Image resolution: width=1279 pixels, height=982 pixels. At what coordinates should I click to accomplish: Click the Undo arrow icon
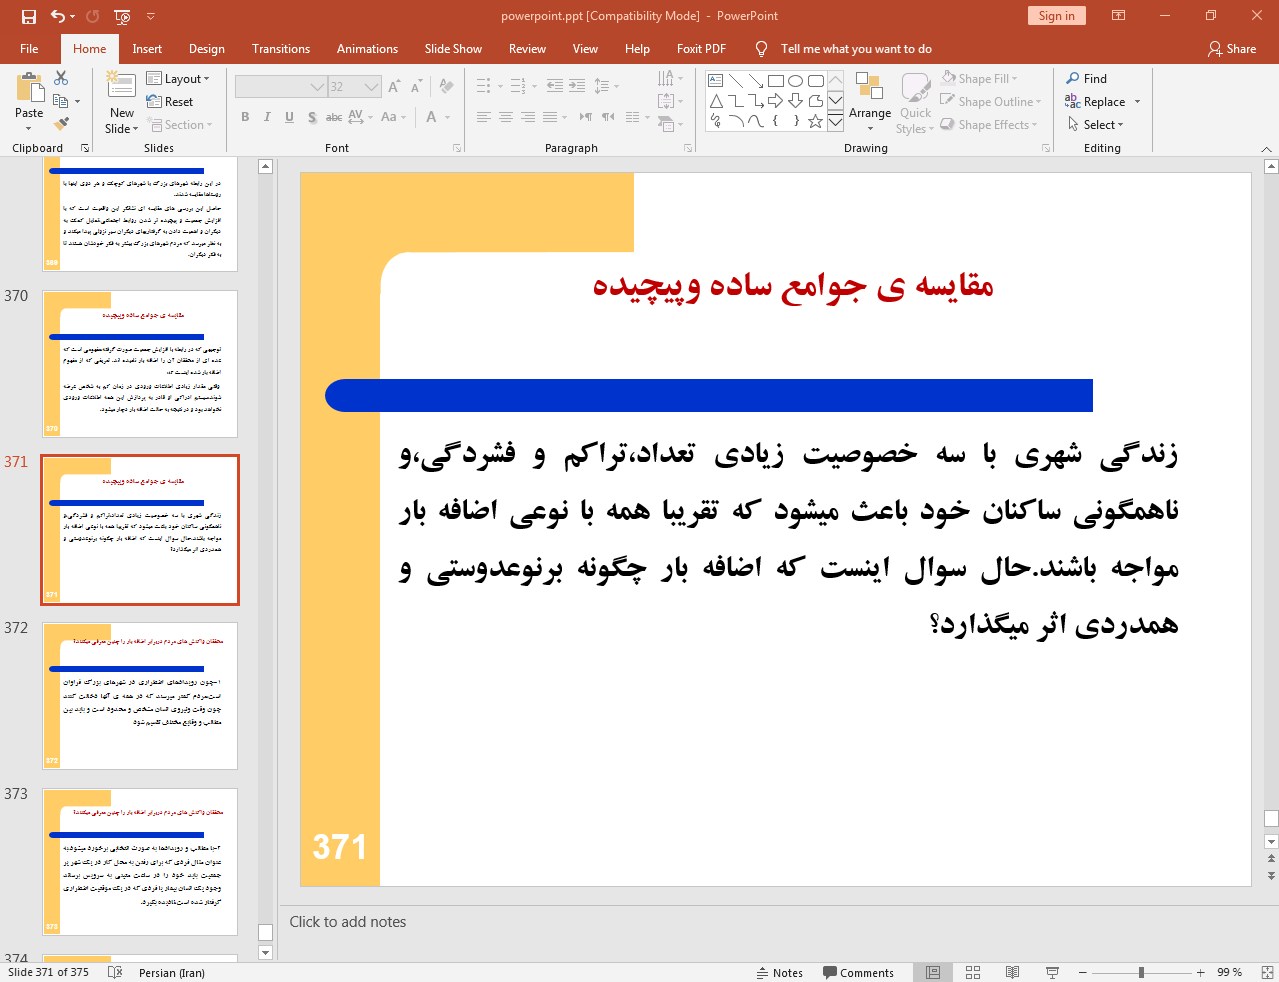58,16
